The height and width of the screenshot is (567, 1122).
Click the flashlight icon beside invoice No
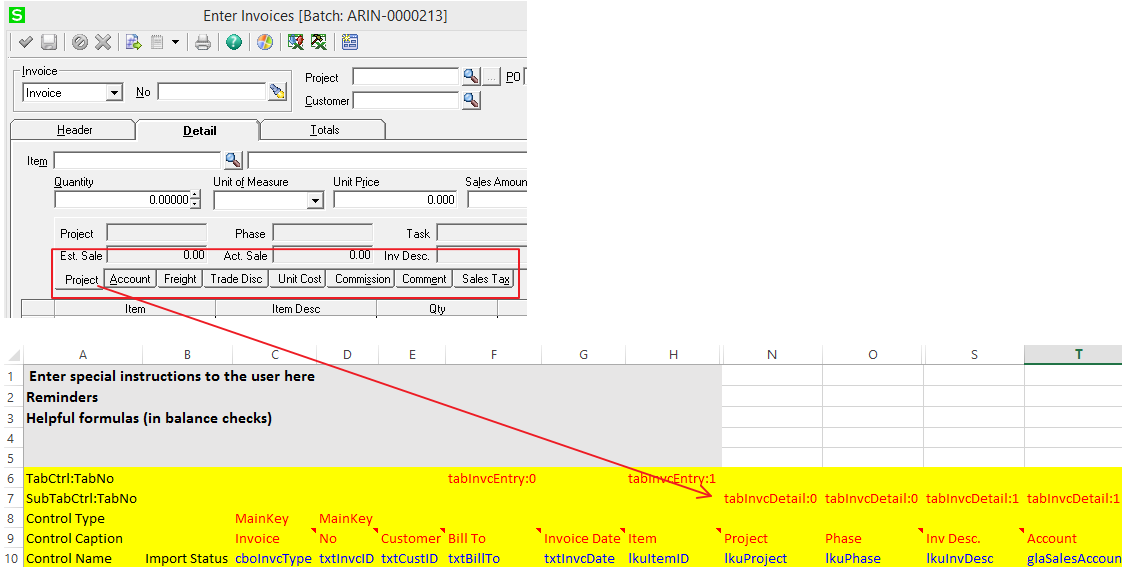(x=277, y=92)
